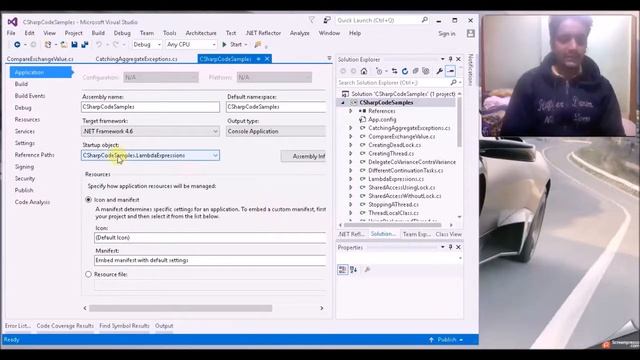Viewport: 640px width, 360px height.
Task: Click the Save All toolbar icon
Action: 85,44
